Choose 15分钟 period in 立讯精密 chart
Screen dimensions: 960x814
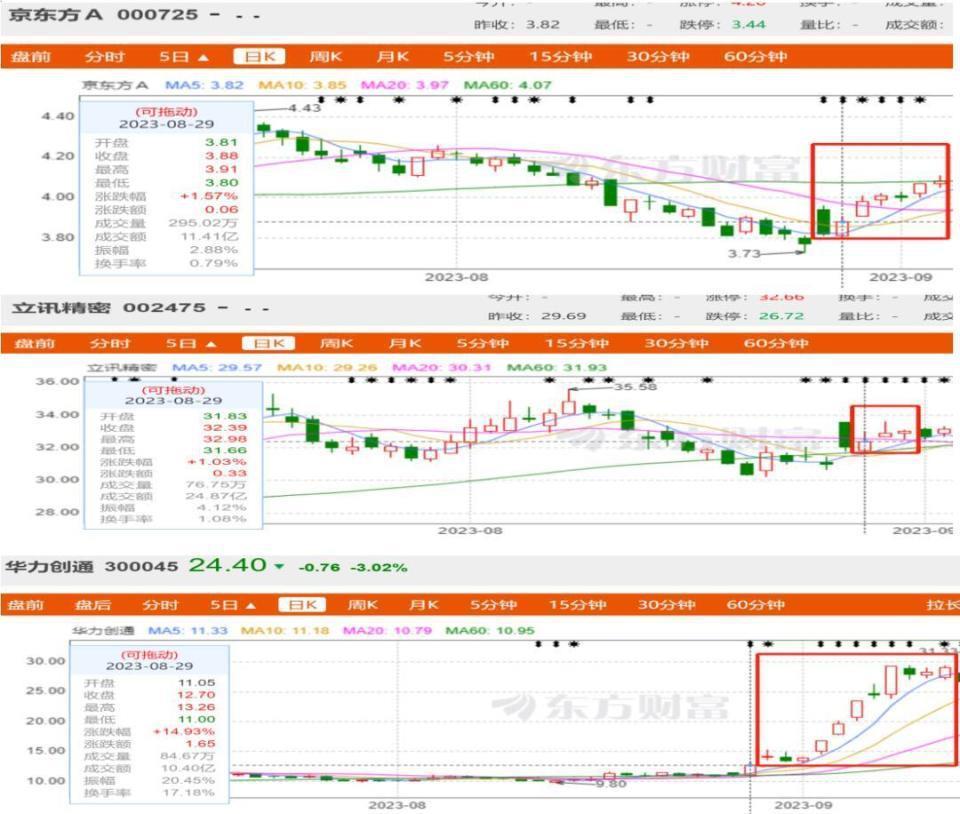tap(577, 343)
